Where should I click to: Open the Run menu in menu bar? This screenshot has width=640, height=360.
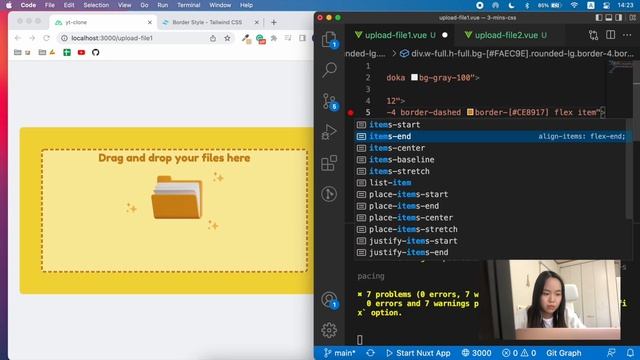tap(162, 5)
